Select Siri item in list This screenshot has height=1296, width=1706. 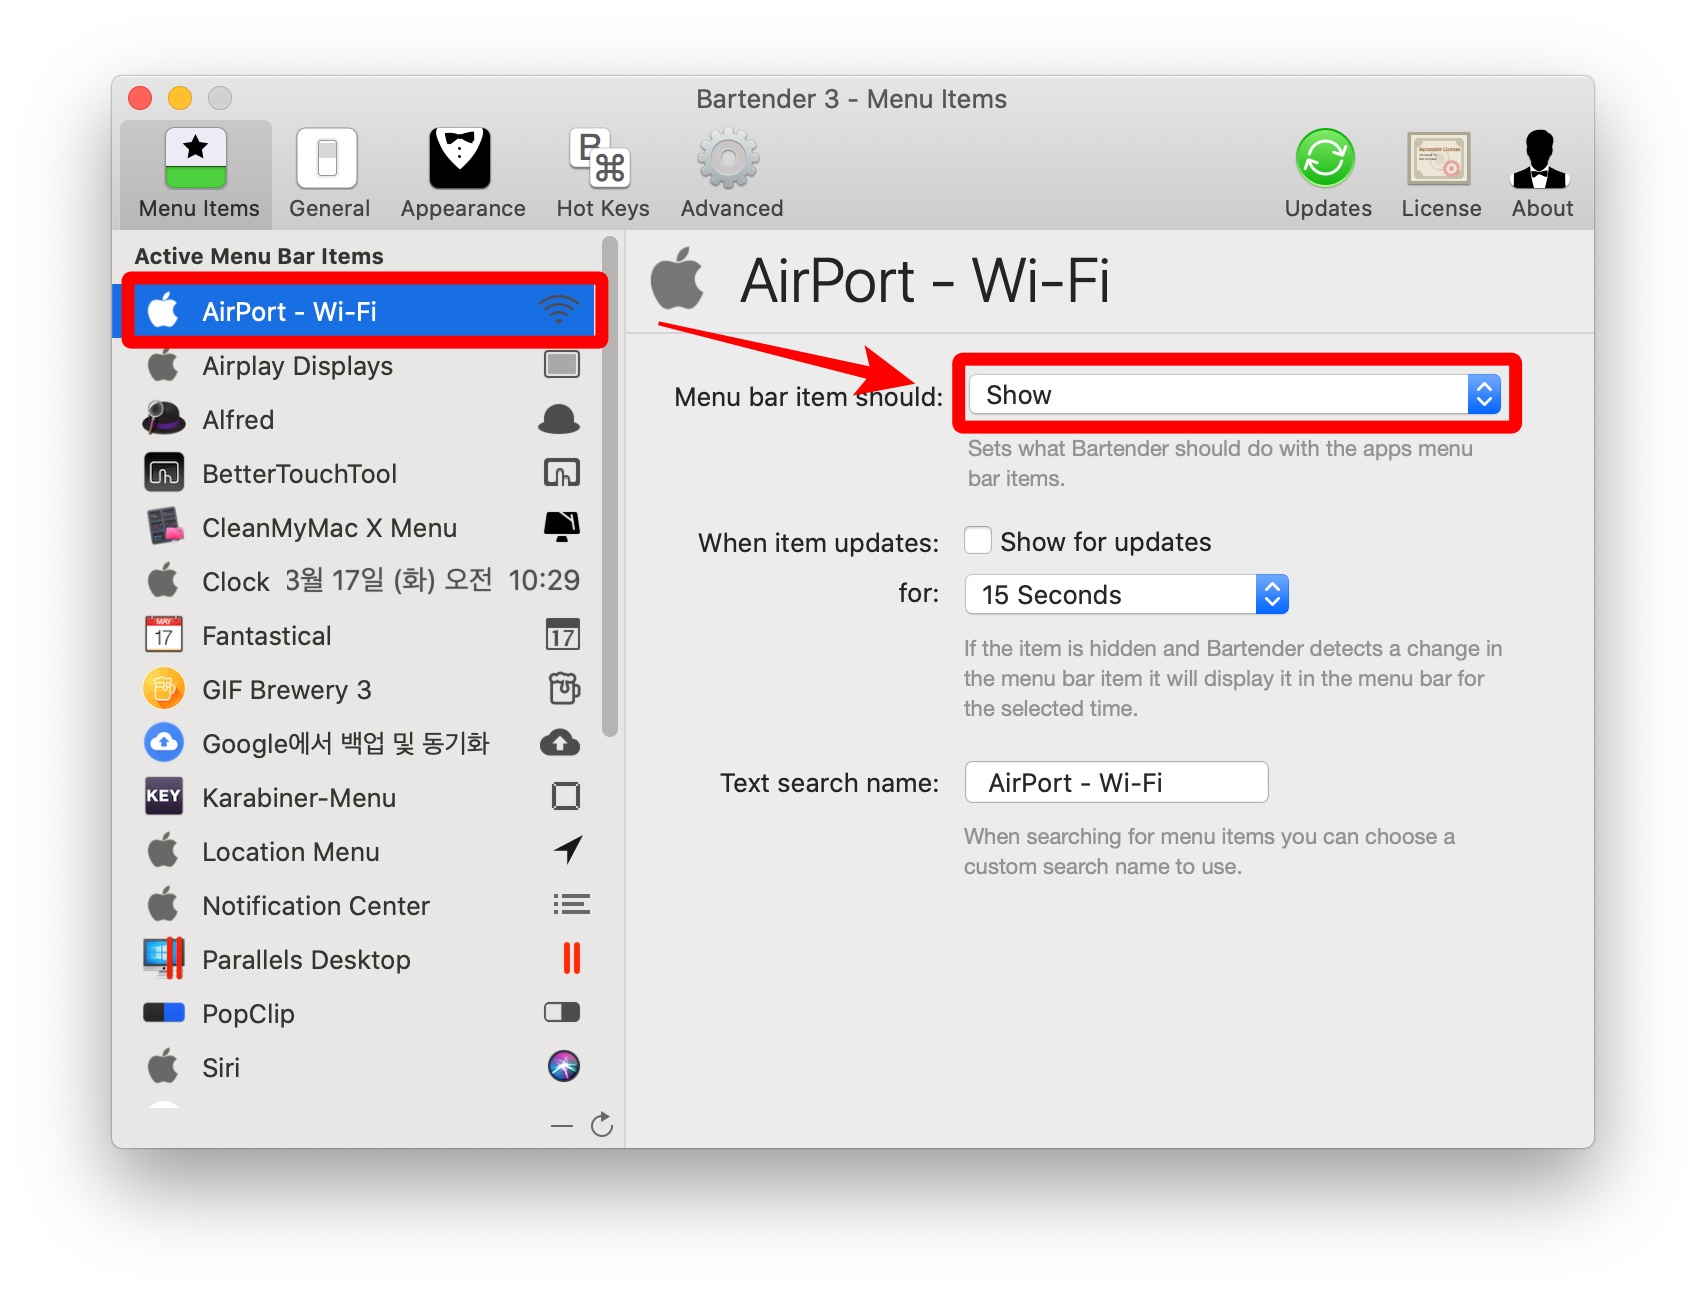pos(357,1067)
